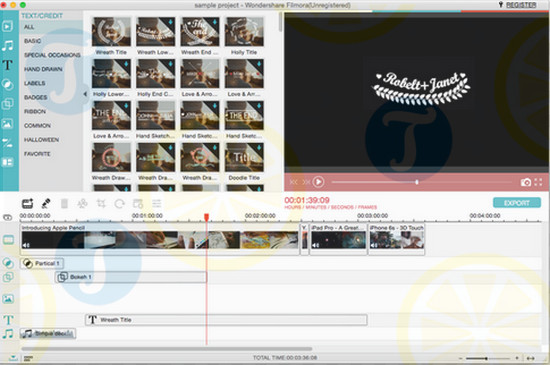Click the adjust settings sliders toolbar icon
Image resolution: width=550 pixels, height=365 pixels.
pos(156,203)
